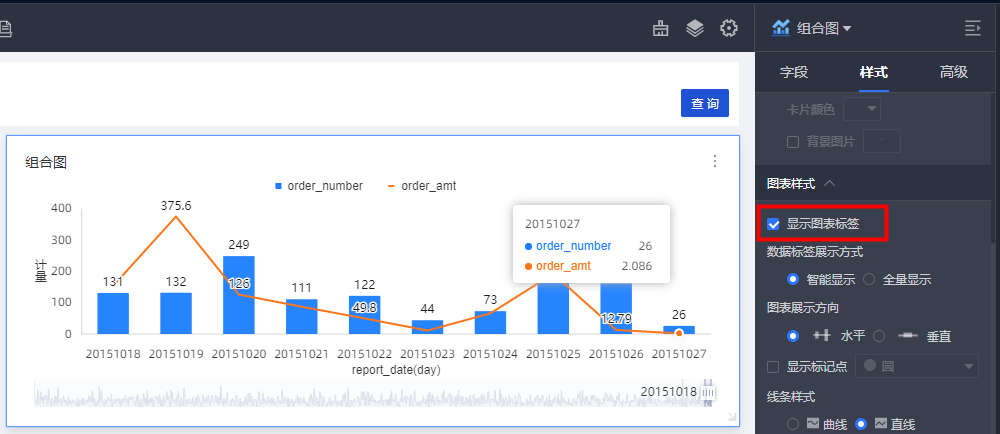The image size is (1000, 434).
Task: Collapse the right panel with top-right icon
Action: tap(972, 28)
